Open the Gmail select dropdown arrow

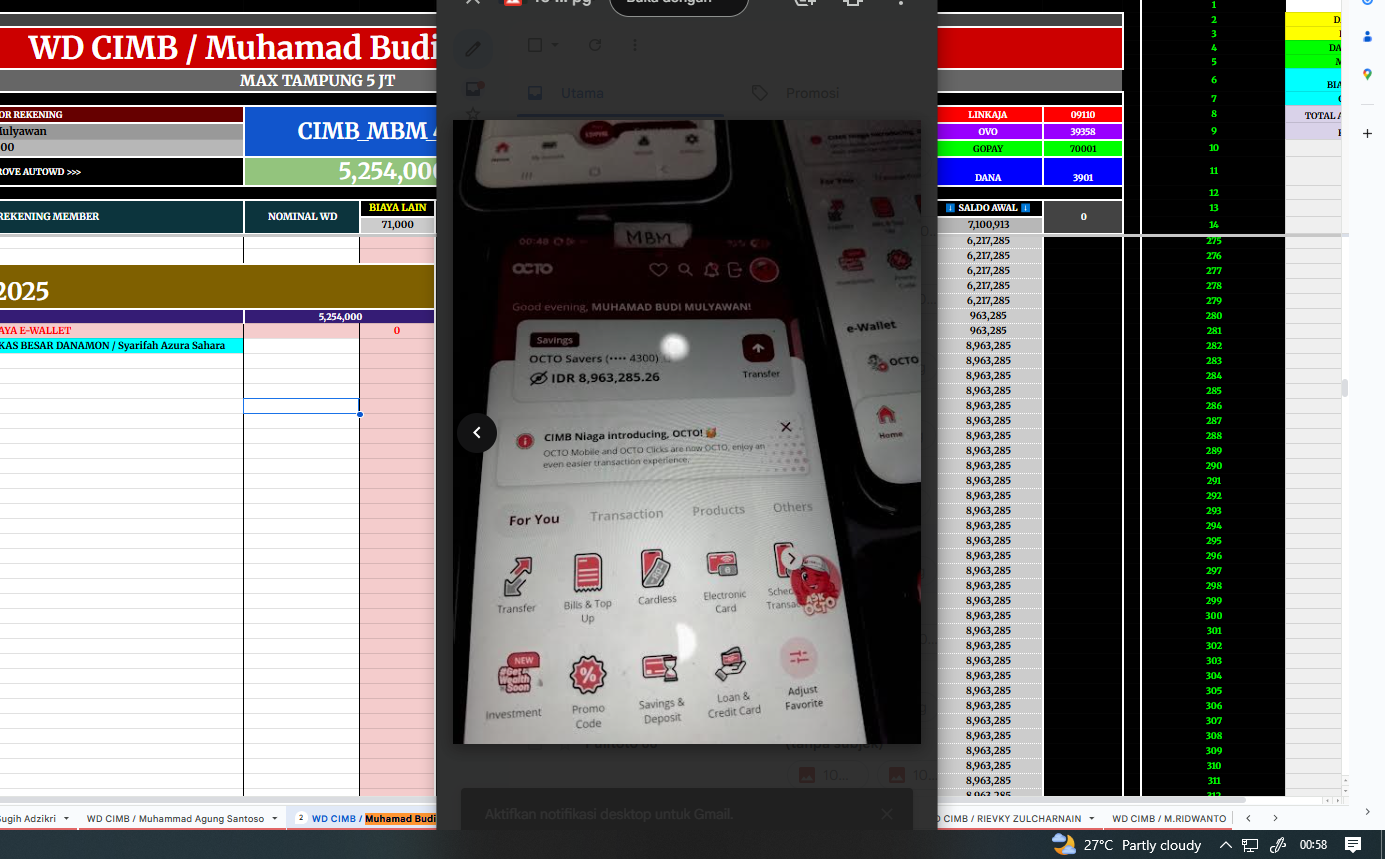click(555, 45)
